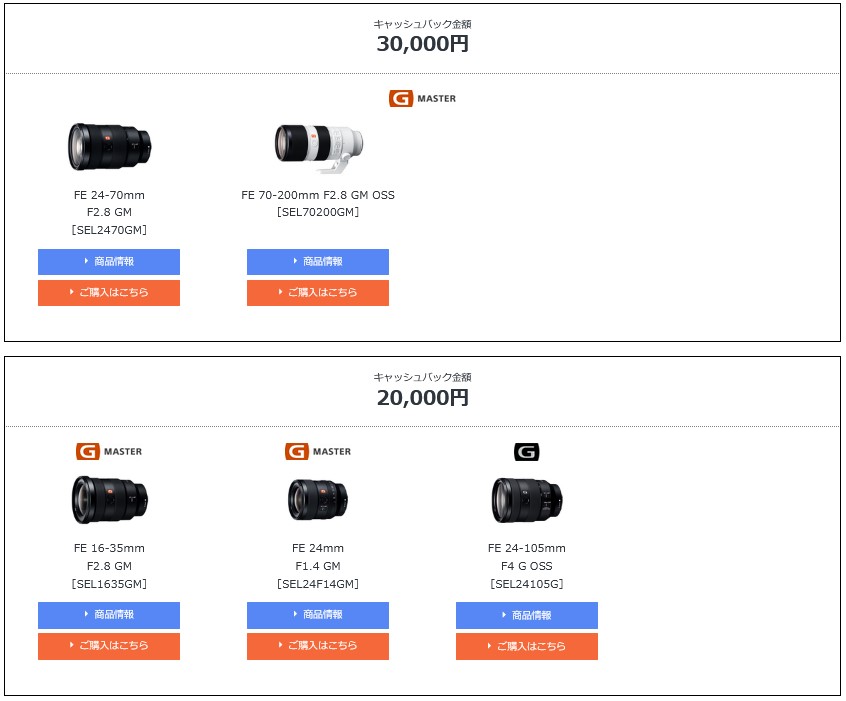Click the FE 70-200mm F2.8 GM OSS product name
The width and height of the screenshot is (846, 701).
(x=318, y=195)
